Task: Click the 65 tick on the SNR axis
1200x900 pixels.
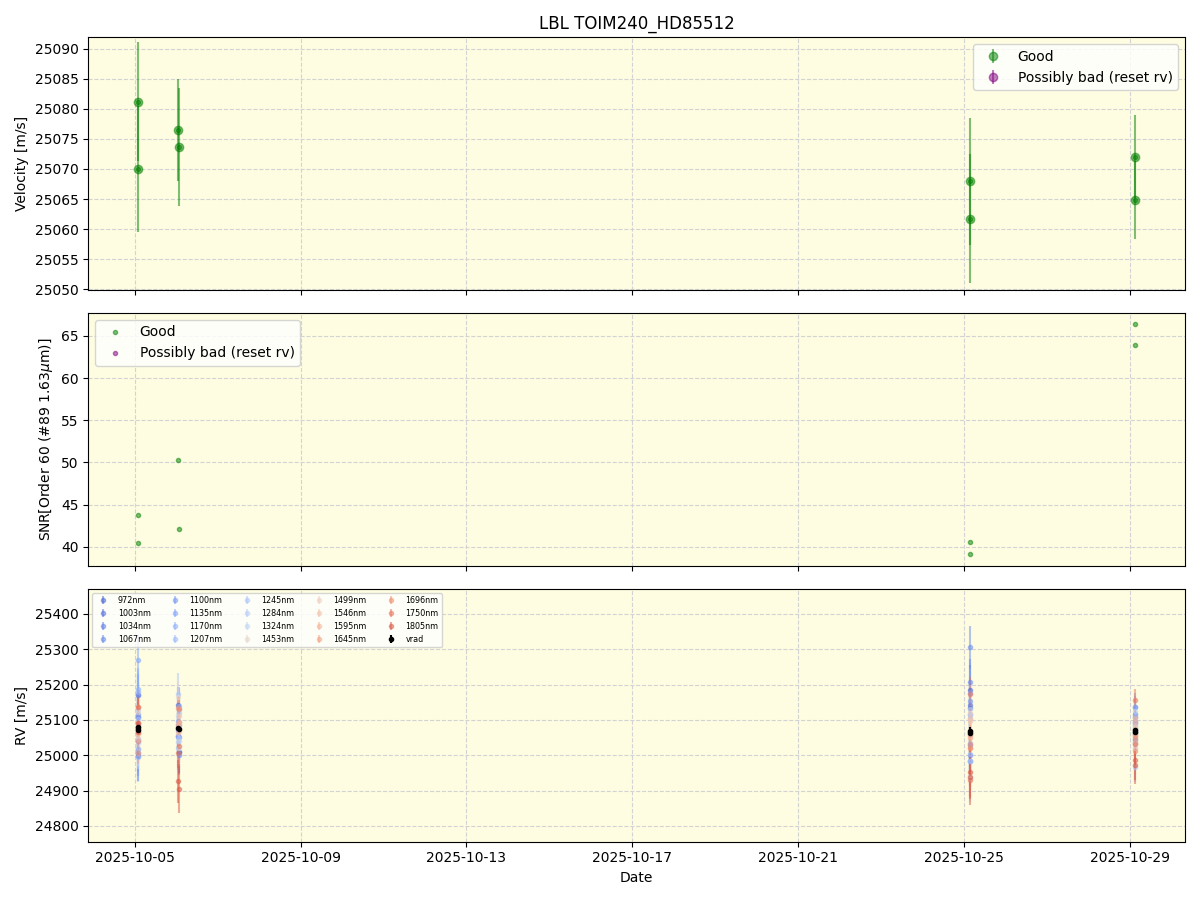Action: click(x=72, y=336)
